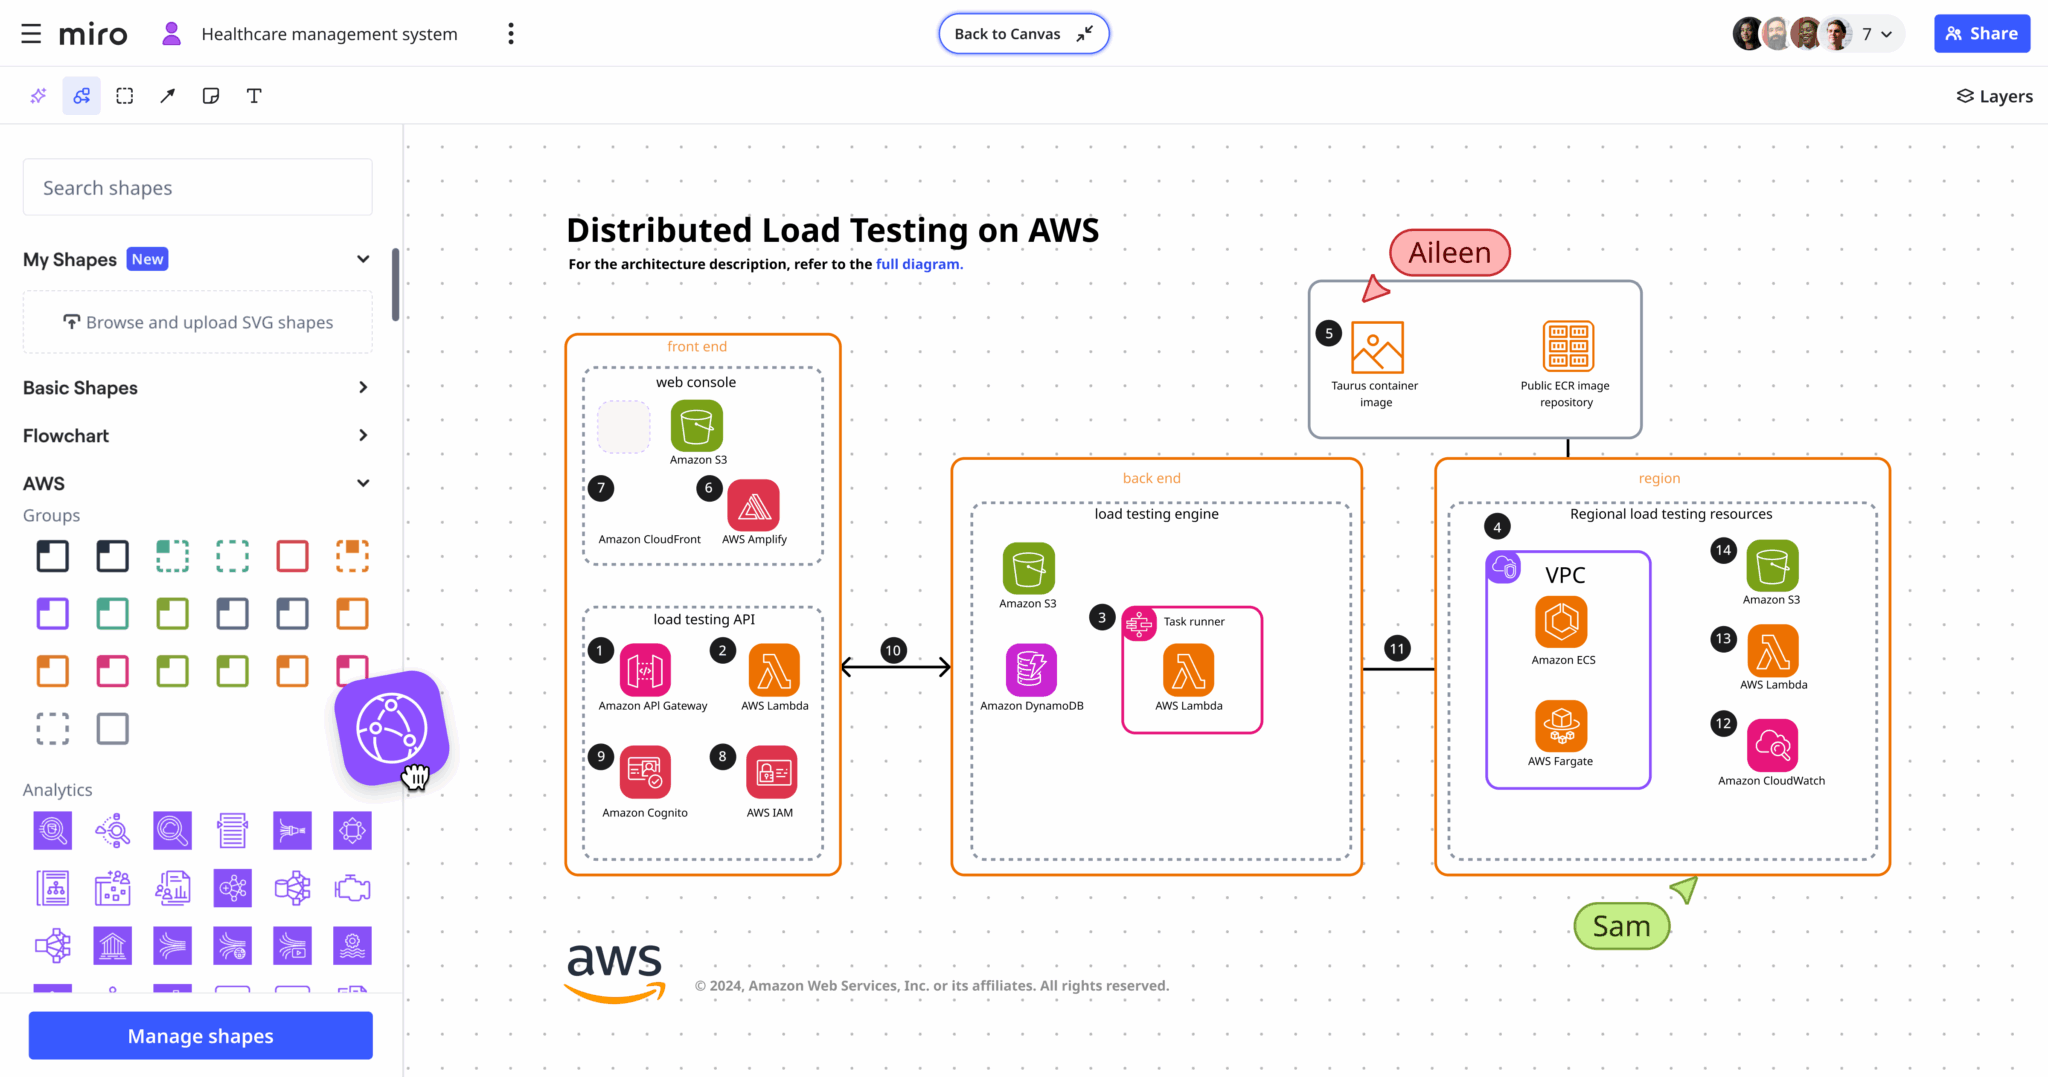Open the full diagram link
This screenshot has height=1077, width=2048.
pos(918,264)
